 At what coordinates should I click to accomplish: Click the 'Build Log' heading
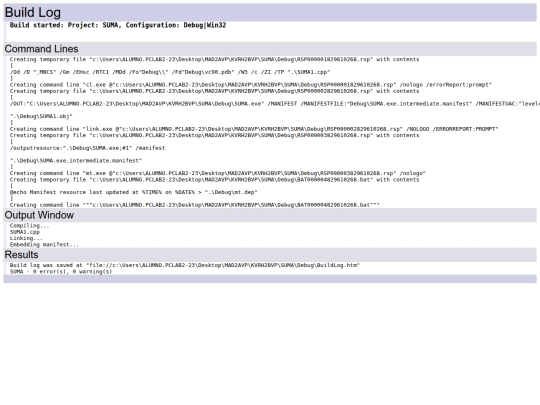pyautogui.click(x=33, y=12)
